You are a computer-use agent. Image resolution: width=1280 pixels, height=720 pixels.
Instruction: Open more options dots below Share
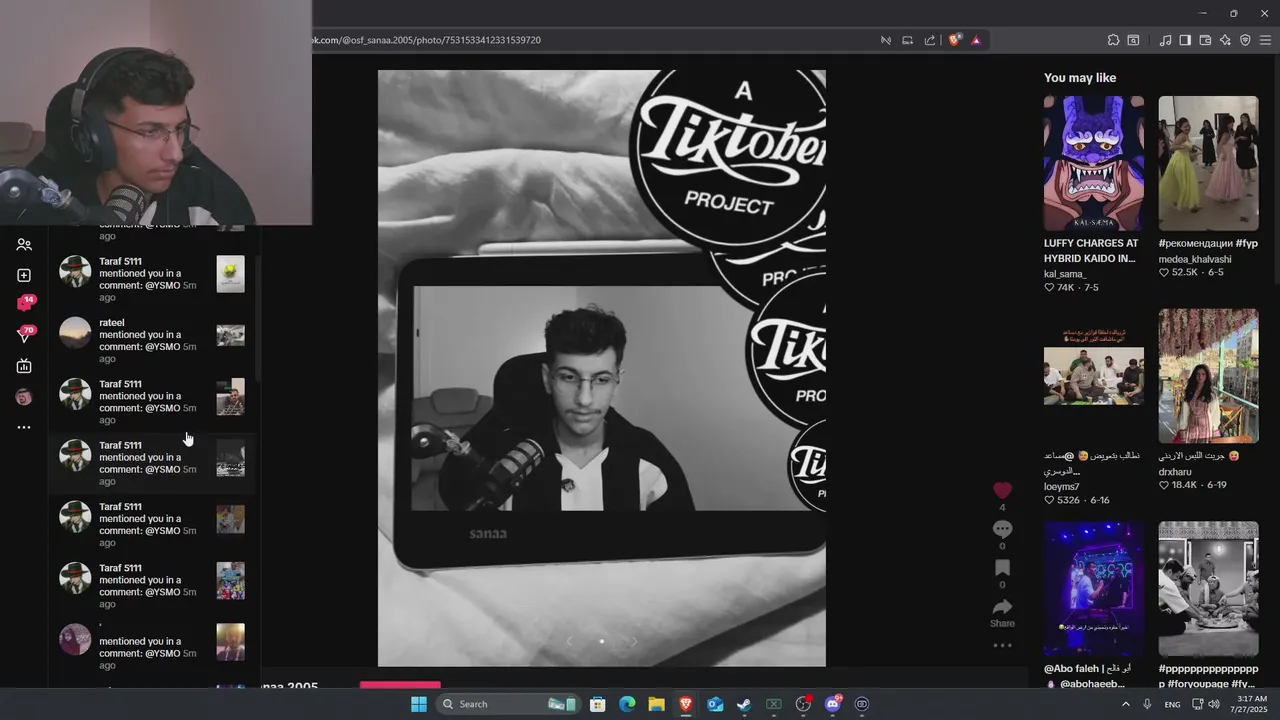coord(1002,646)
